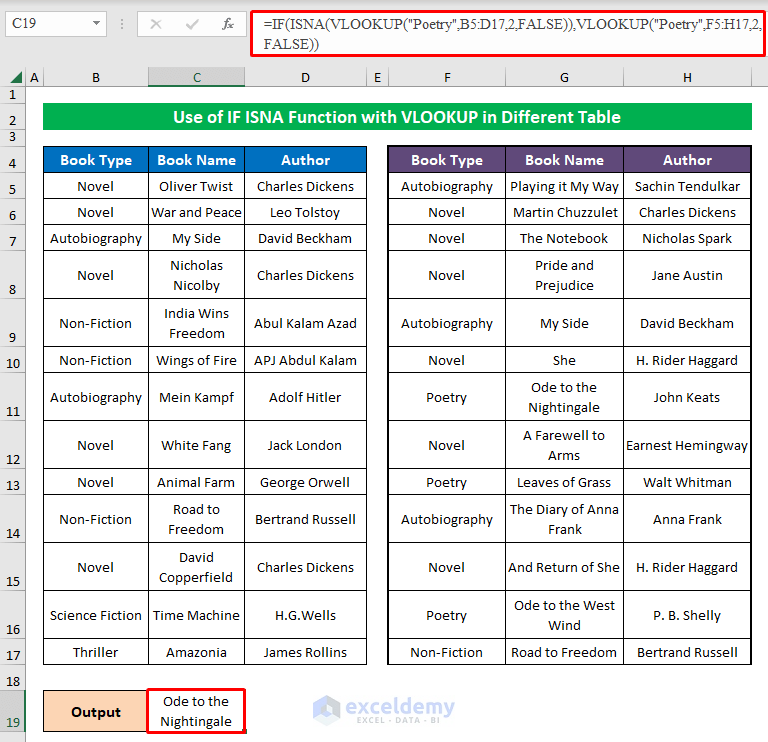Select the Mein Kampf cell
The height and width of the screenshot is (742, 768).
196,397
